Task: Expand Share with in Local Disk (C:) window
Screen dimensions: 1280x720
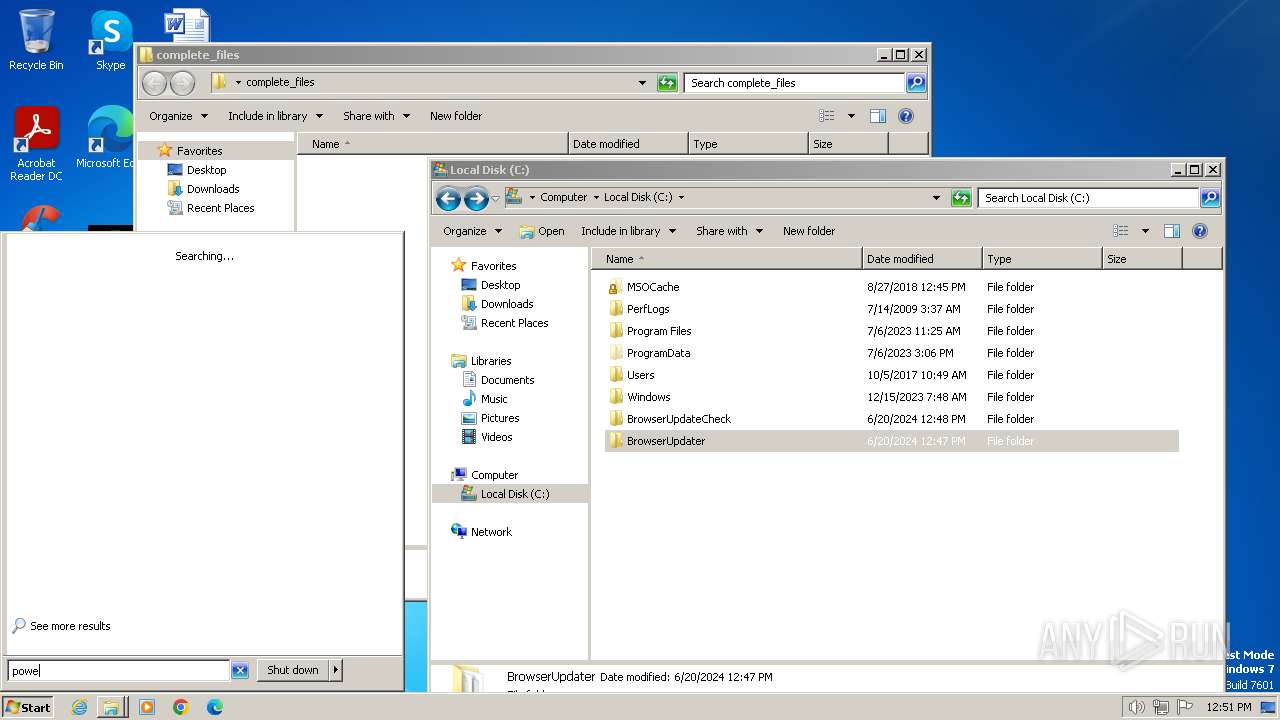Action: (730, 231)
